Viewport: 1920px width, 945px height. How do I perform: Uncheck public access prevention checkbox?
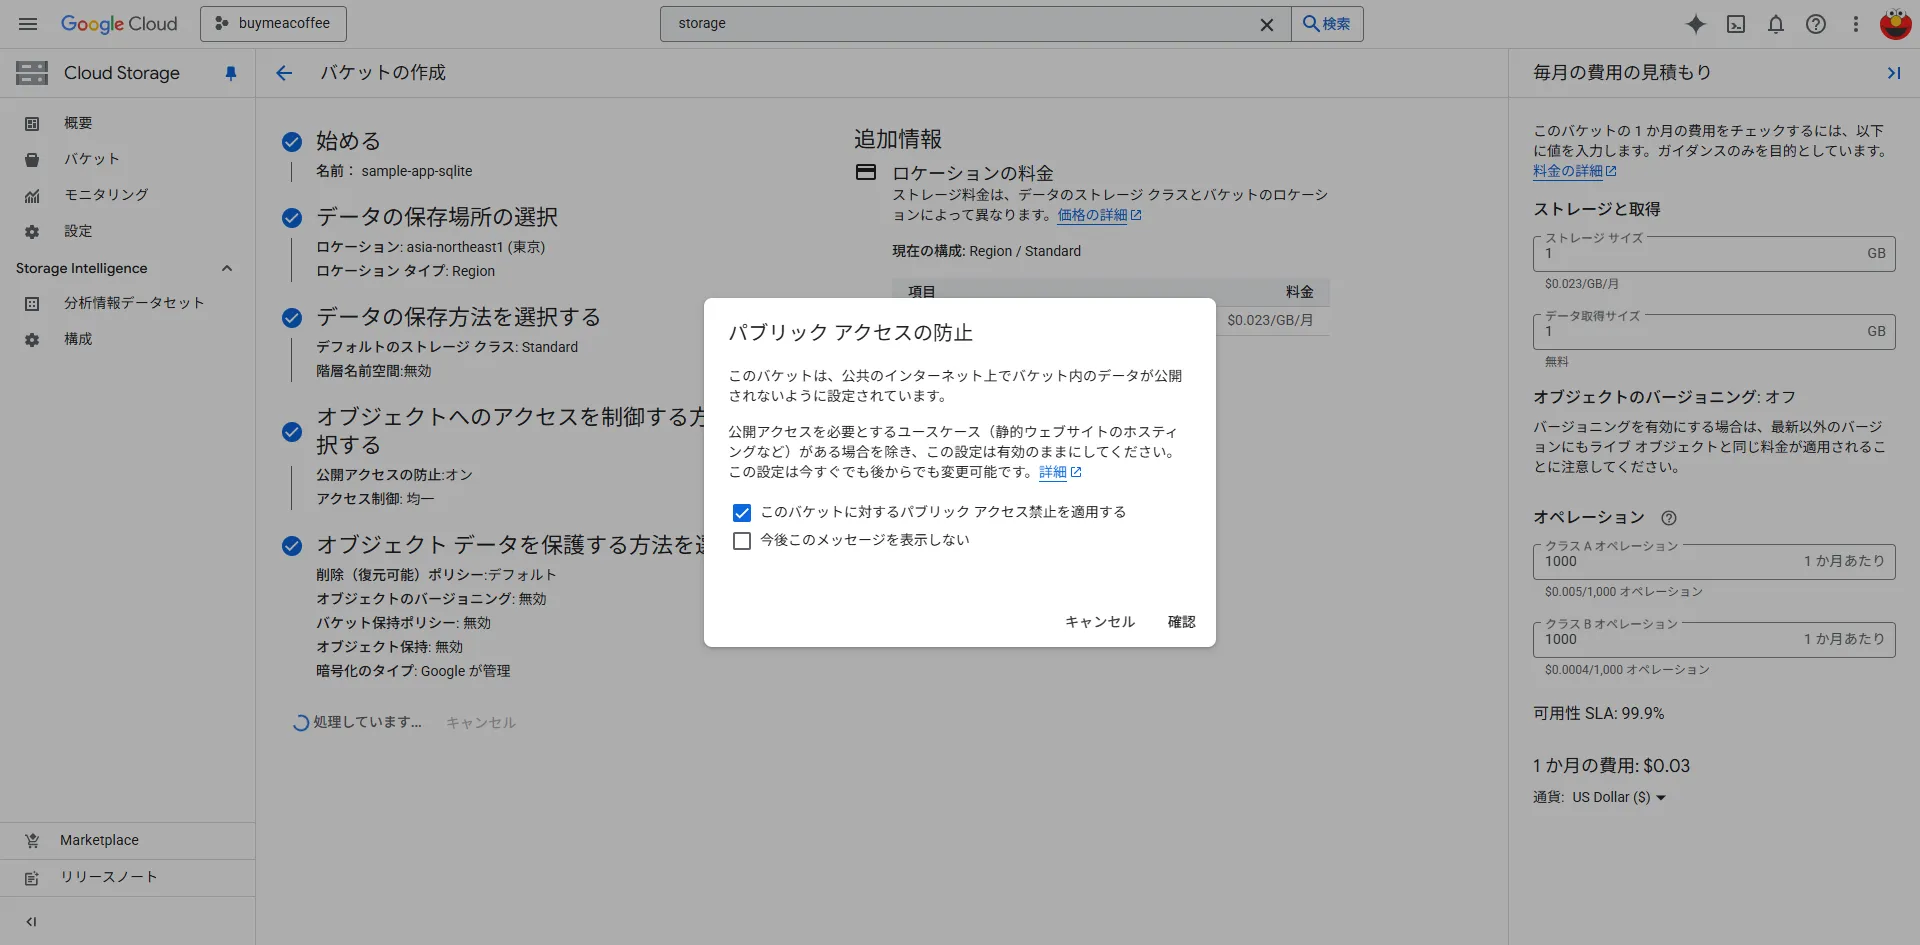(742, 513)
